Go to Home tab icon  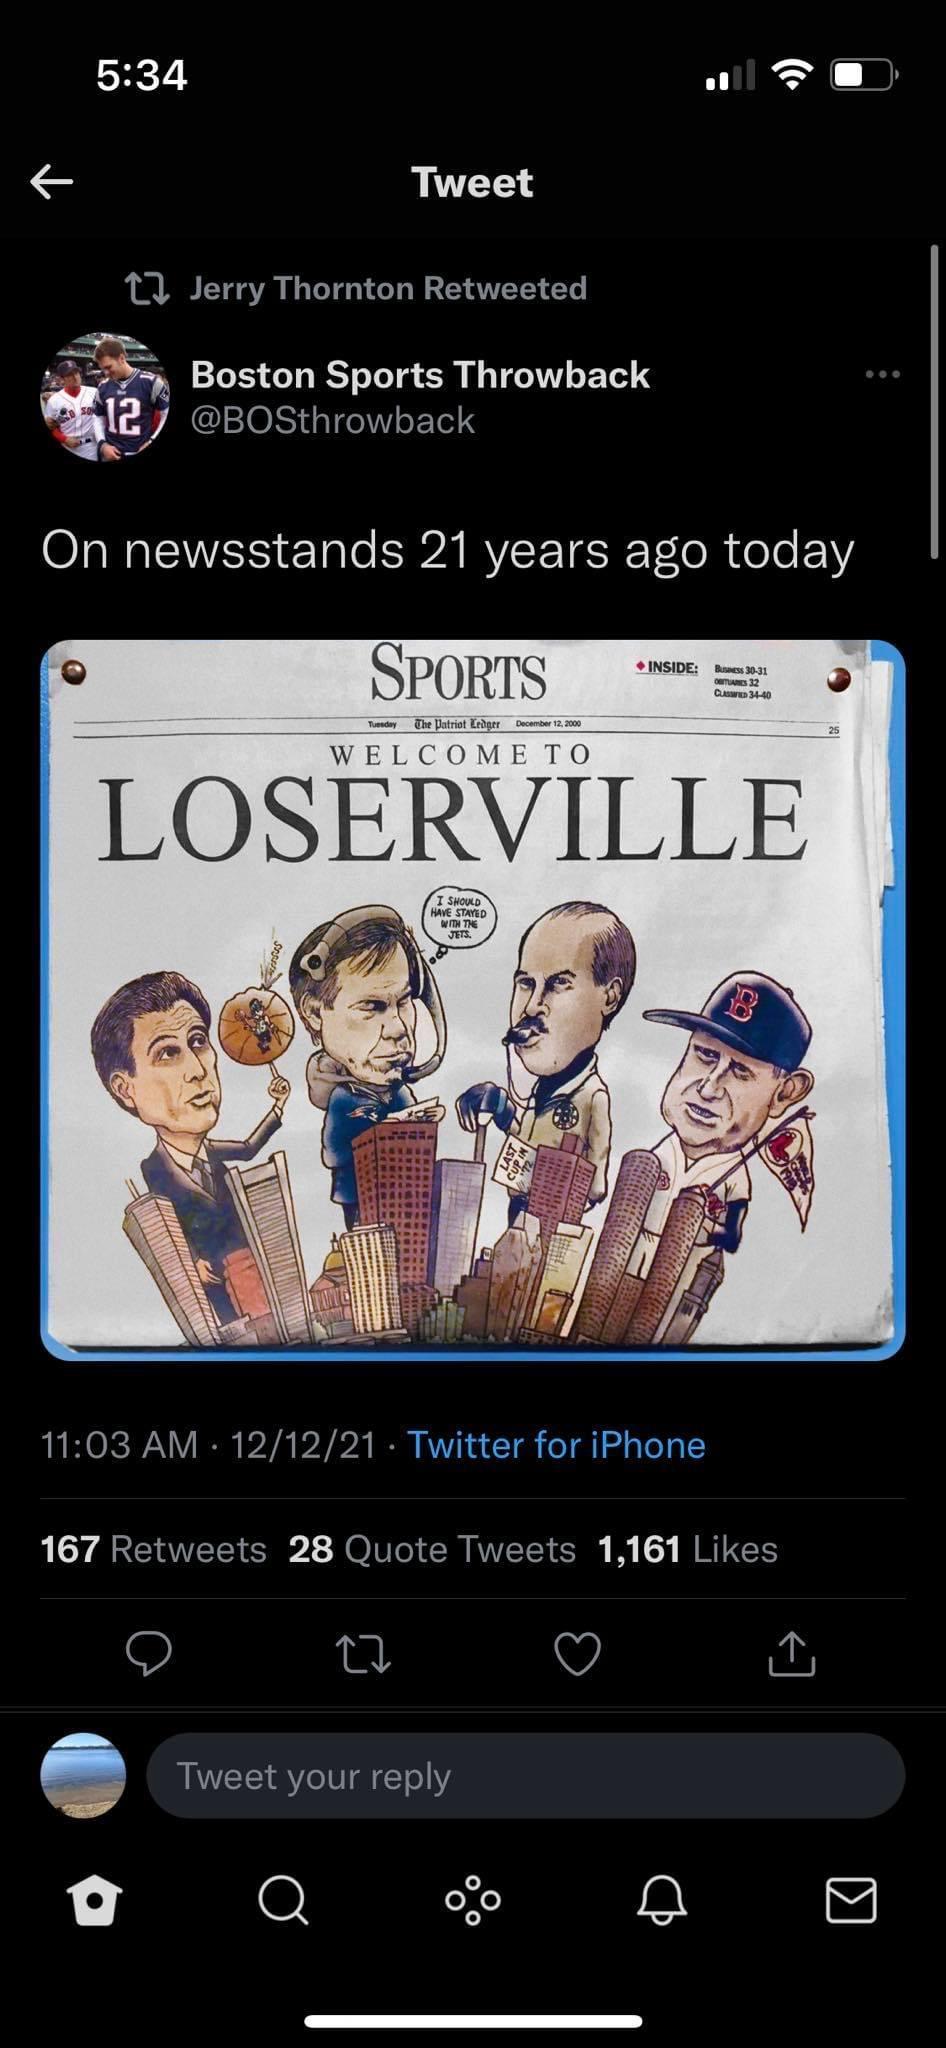pyautogui.click(x=94, y=1900)
